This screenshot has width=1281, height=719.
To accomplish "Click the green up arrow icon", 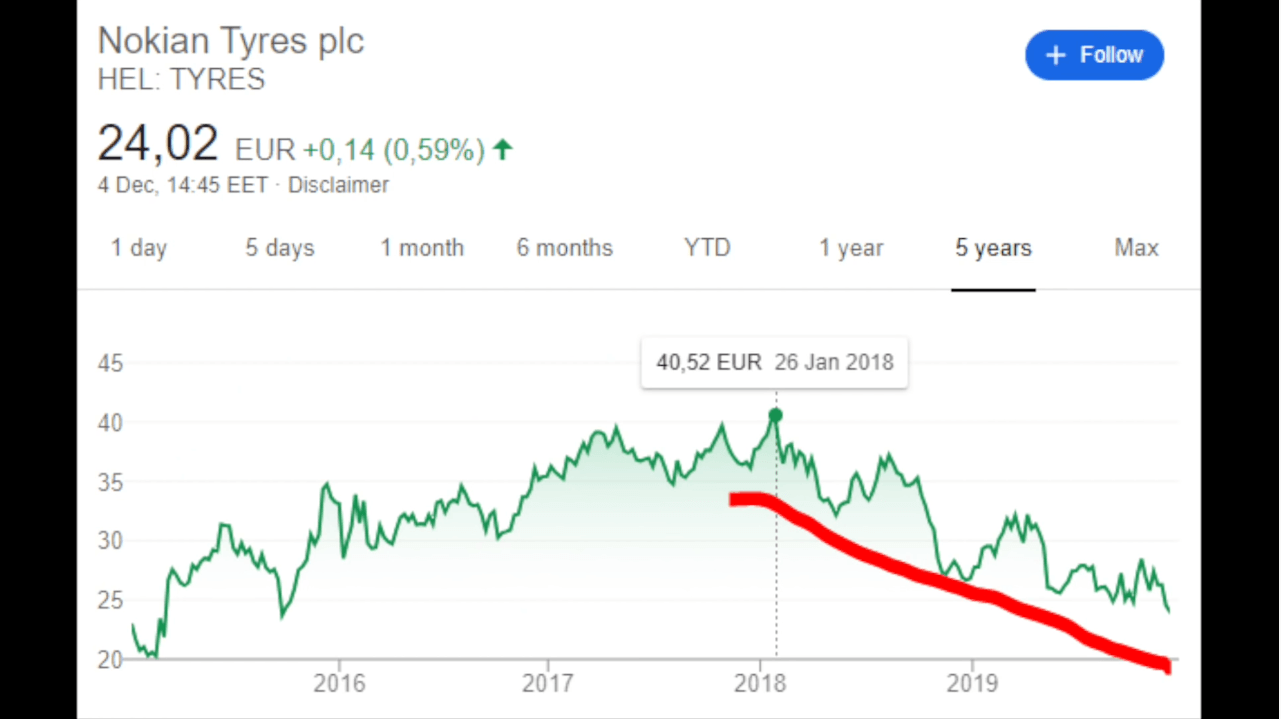I will tap(503, 150).
